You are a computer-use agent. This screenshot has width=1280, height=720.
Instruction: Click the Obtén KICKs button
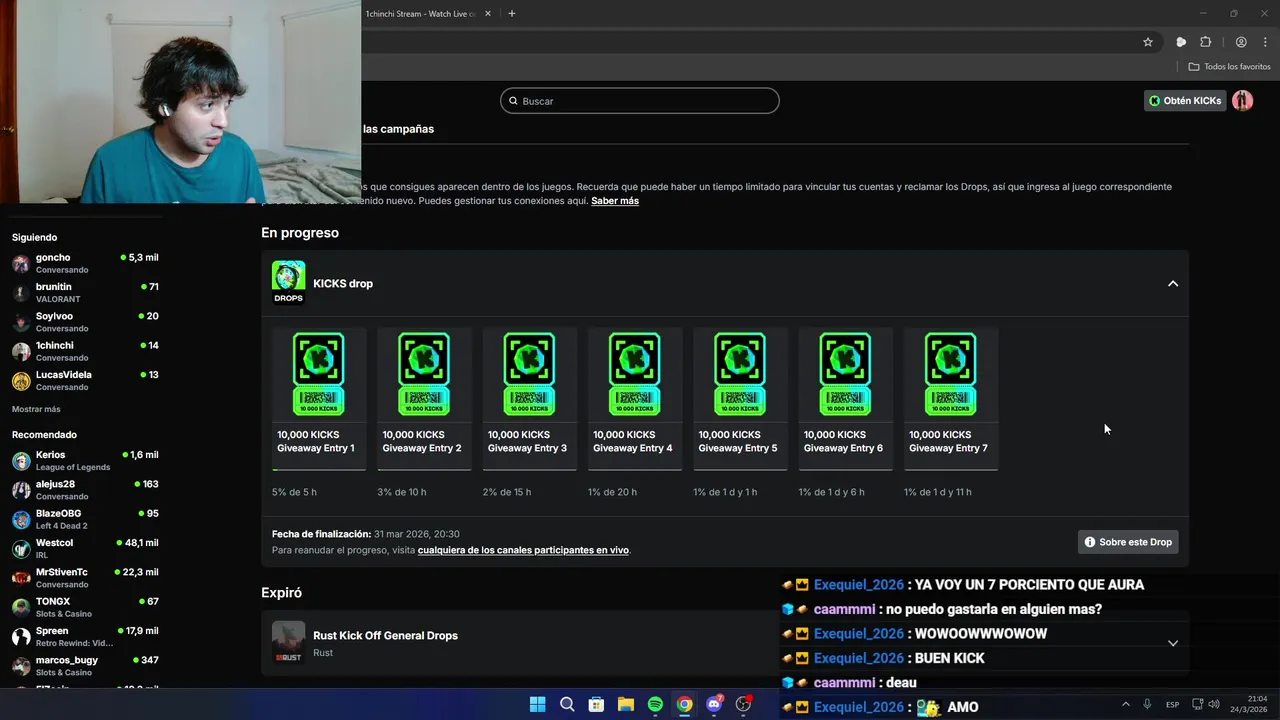pyautogui.click(x=1185, y=101)
